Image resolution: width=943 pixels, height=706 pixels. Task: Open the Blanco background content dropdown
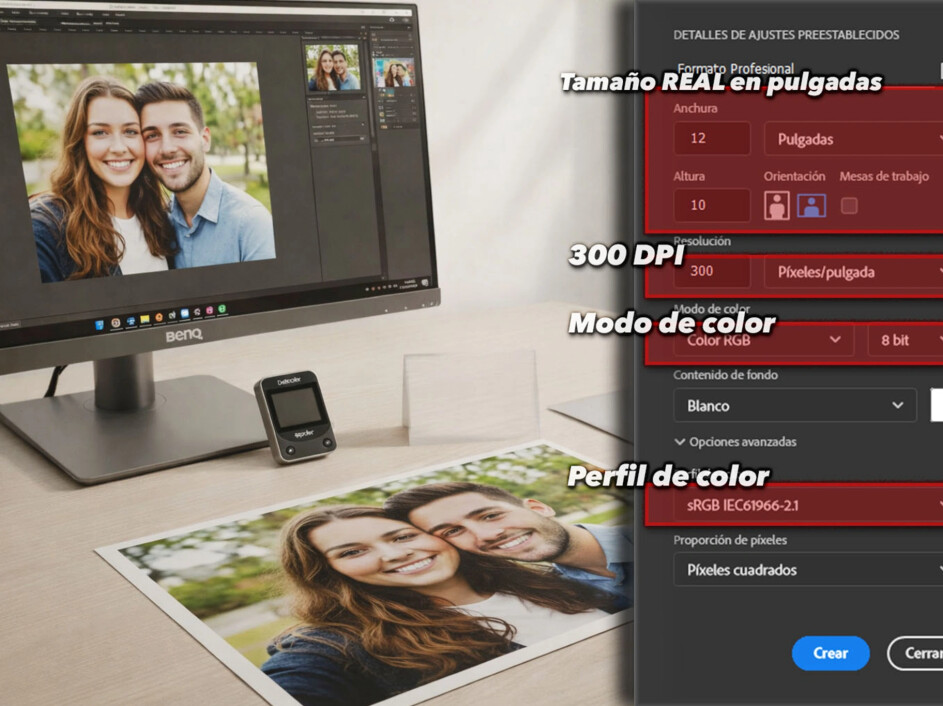tap(794, 405)
